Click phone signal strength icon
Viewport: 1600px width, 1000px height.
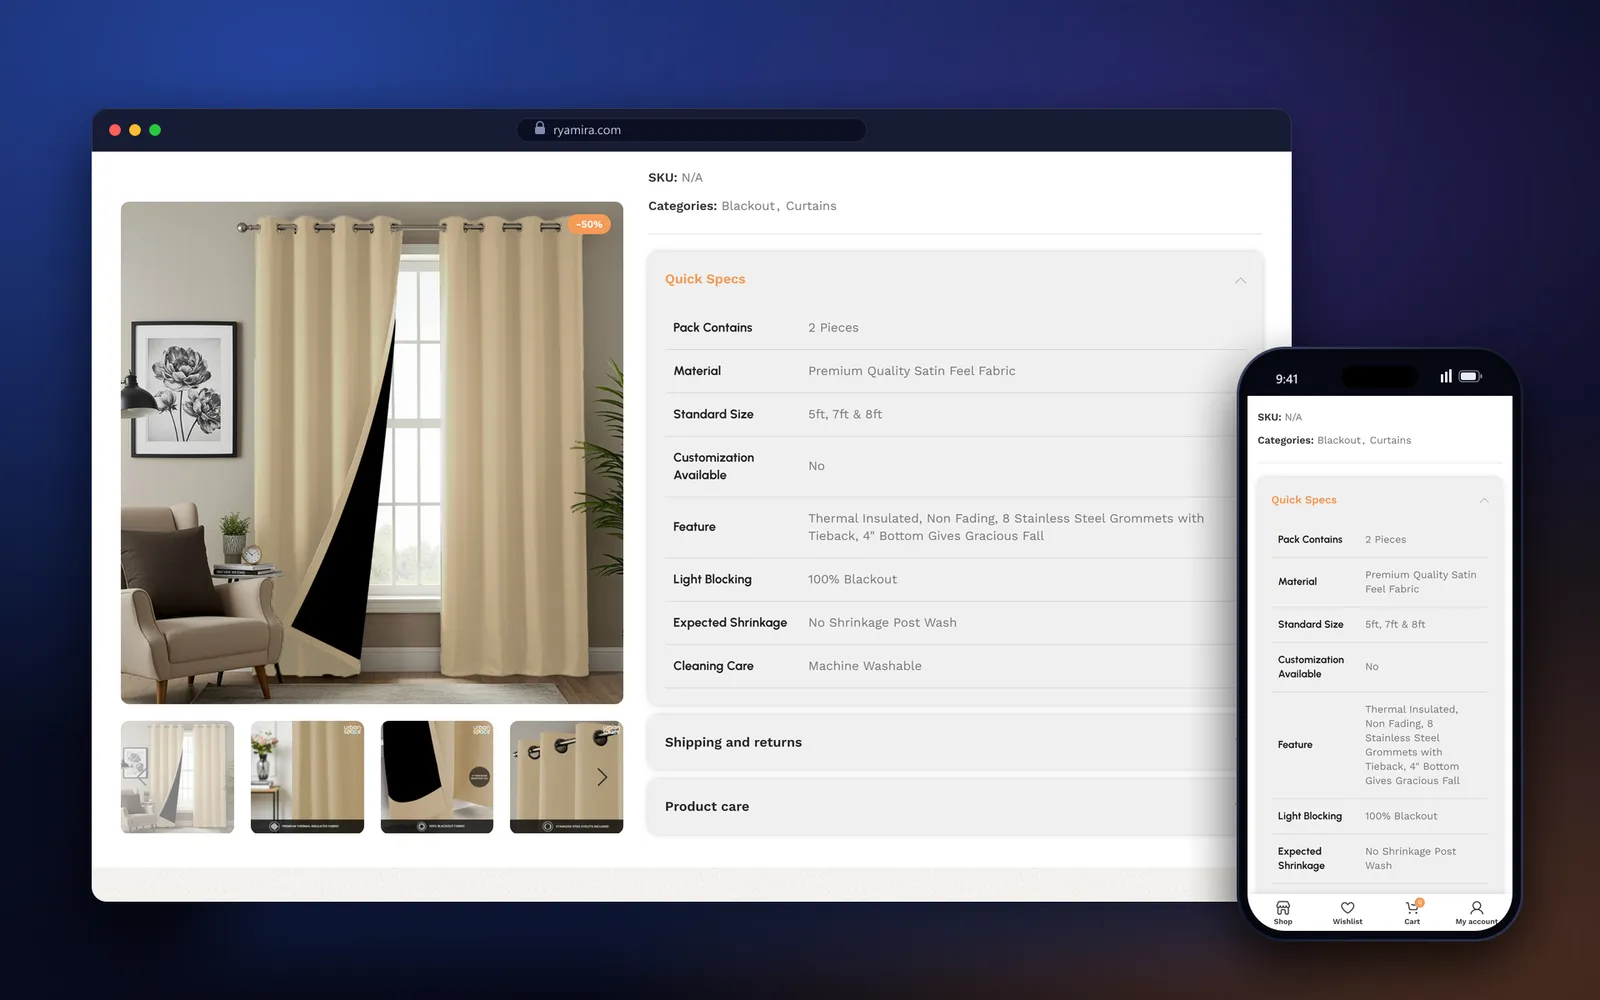[x=1446, y=377]
